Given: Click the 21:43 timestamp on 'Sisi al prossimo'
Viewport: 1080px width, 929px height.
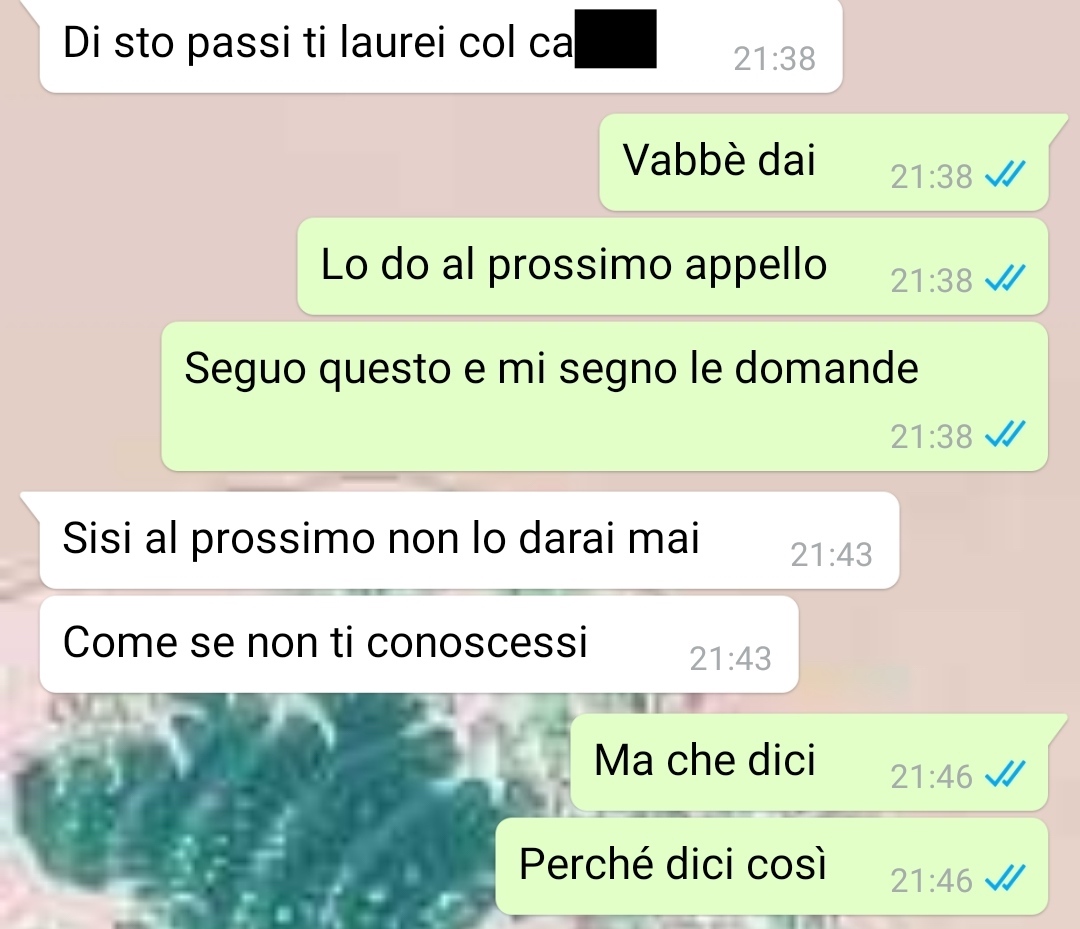Looking at the screenshot, I should coord(831,555).
